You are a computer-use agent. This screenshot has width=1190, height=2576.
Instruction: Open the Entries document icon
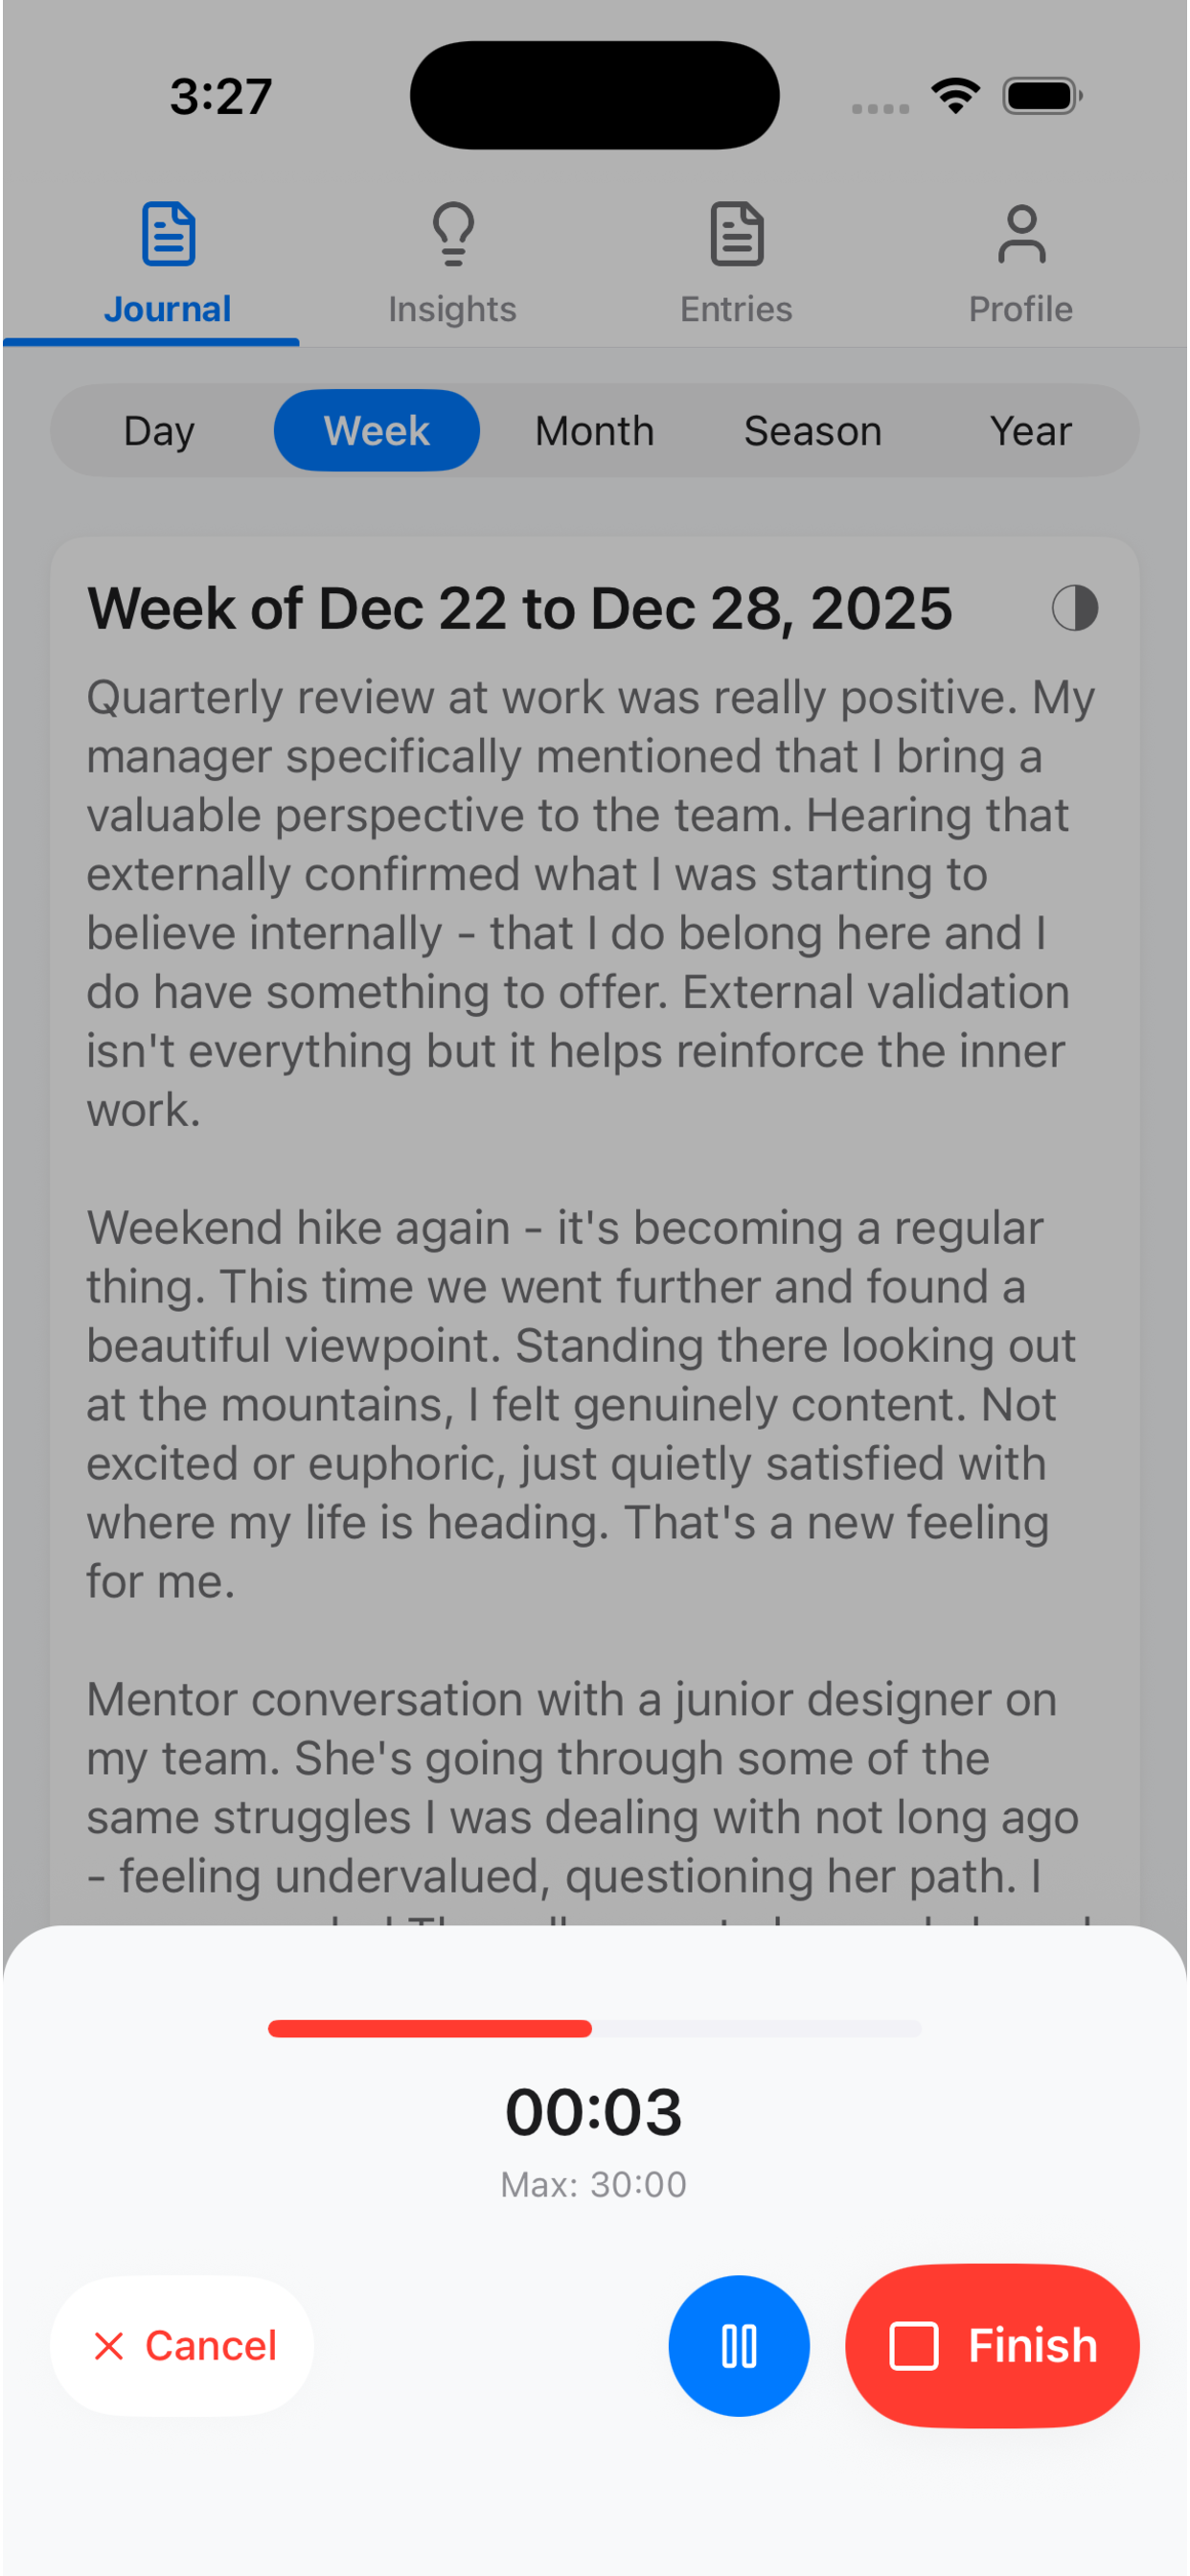click(x=737, y=235)
